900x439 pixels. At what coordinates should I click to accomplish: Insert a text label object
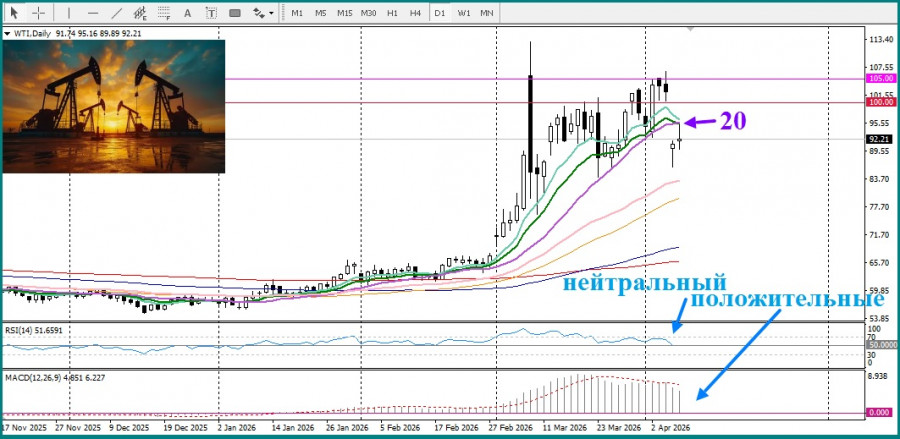pyautogui.click(x=211, y=13)
